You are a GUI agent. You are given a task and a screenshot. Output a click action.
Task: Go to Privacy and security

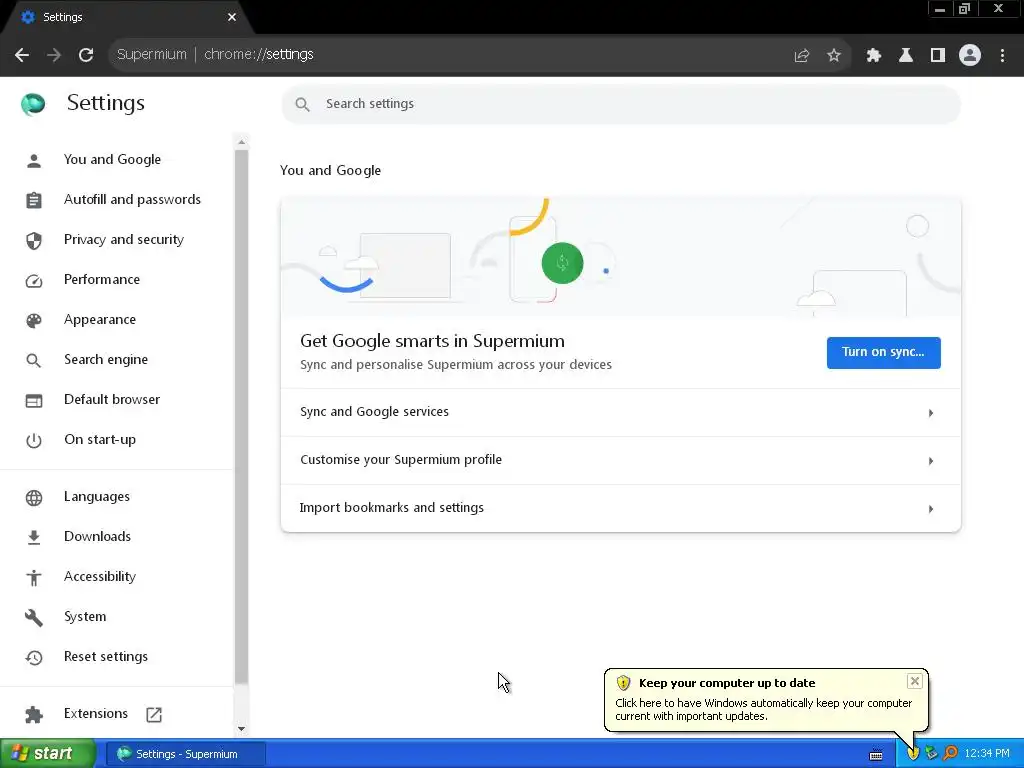coord(124,239)
